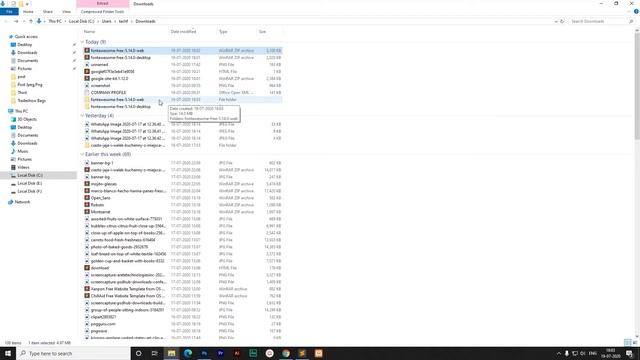Viewport: 640px width, 360px height.
Task: Select Local Disk (F:) in the sidebar
Action: point(29,191)
